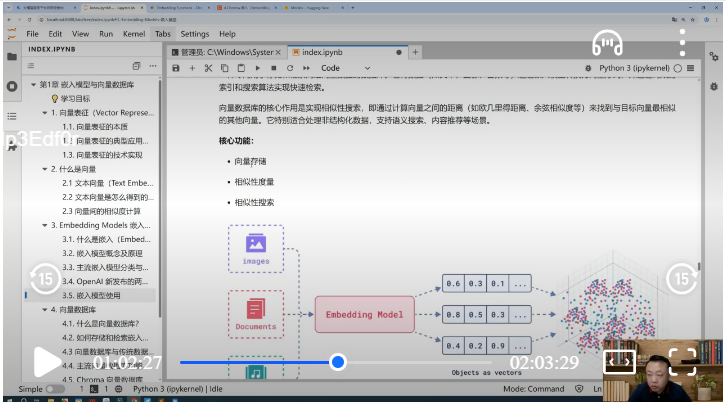
Task: Run the selected cell with play icon
Action: [258, 68]
